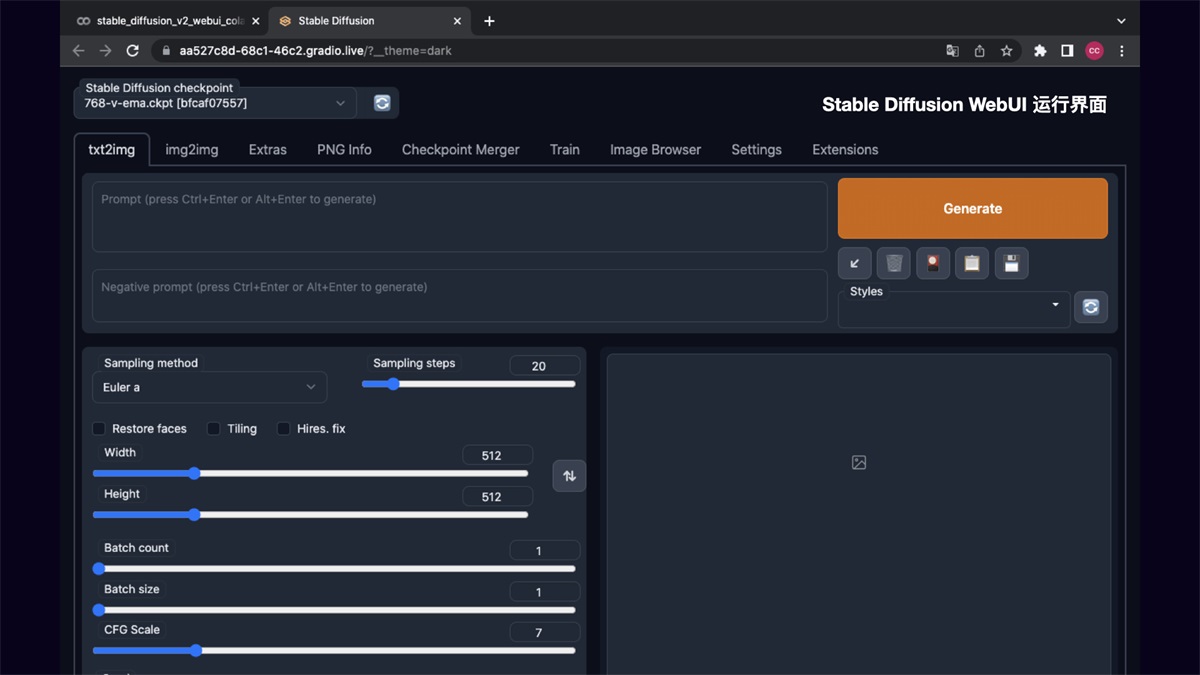Click inside the negative prompt field
This screenshot has height=675, width=1200.
click(458, 295)
